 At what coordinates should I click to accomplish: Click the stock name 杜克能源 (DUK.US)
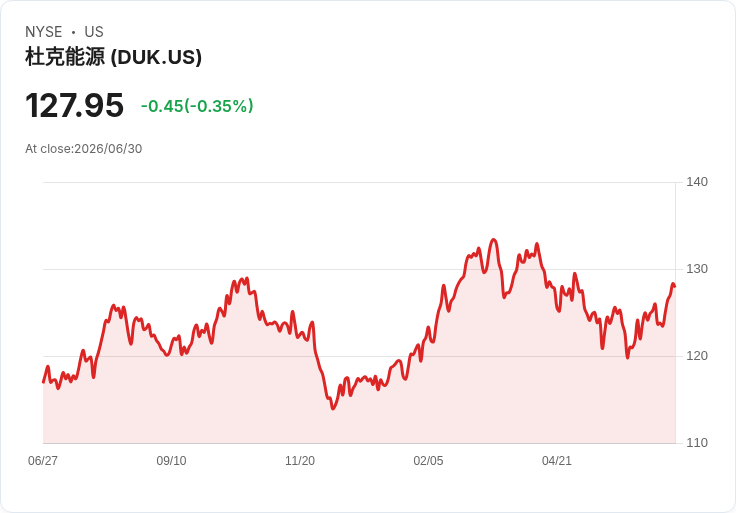[x=113, y=57]
